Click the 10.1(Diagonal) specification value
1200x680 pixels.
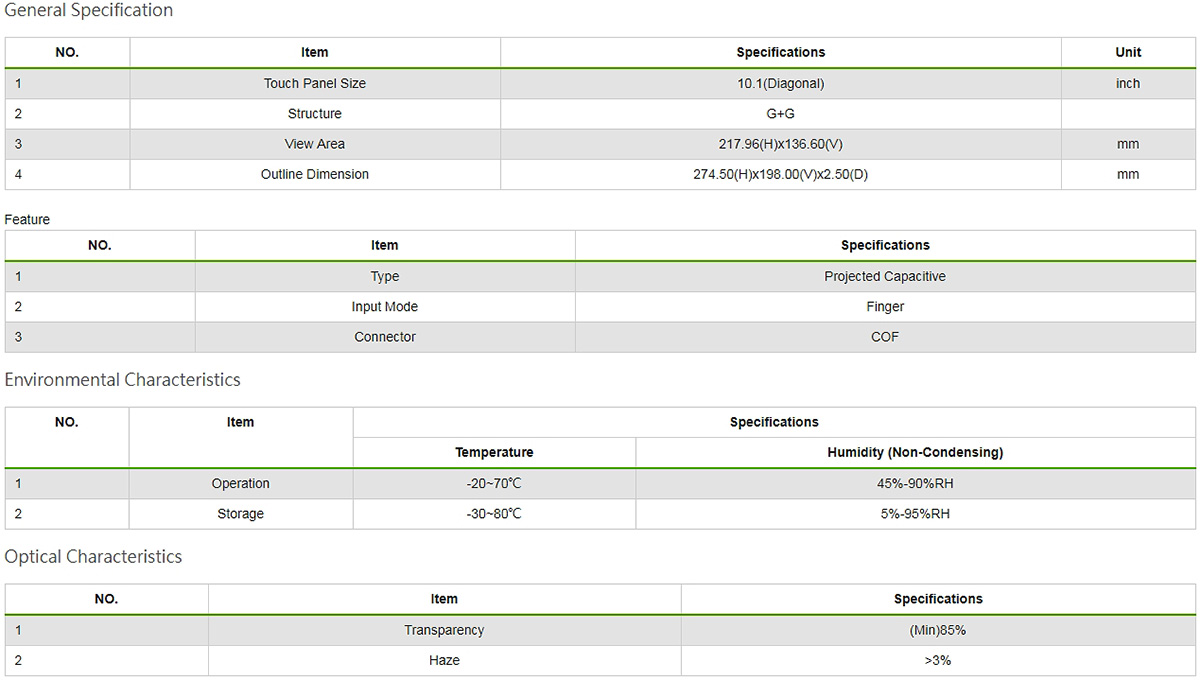coord(780,84)
